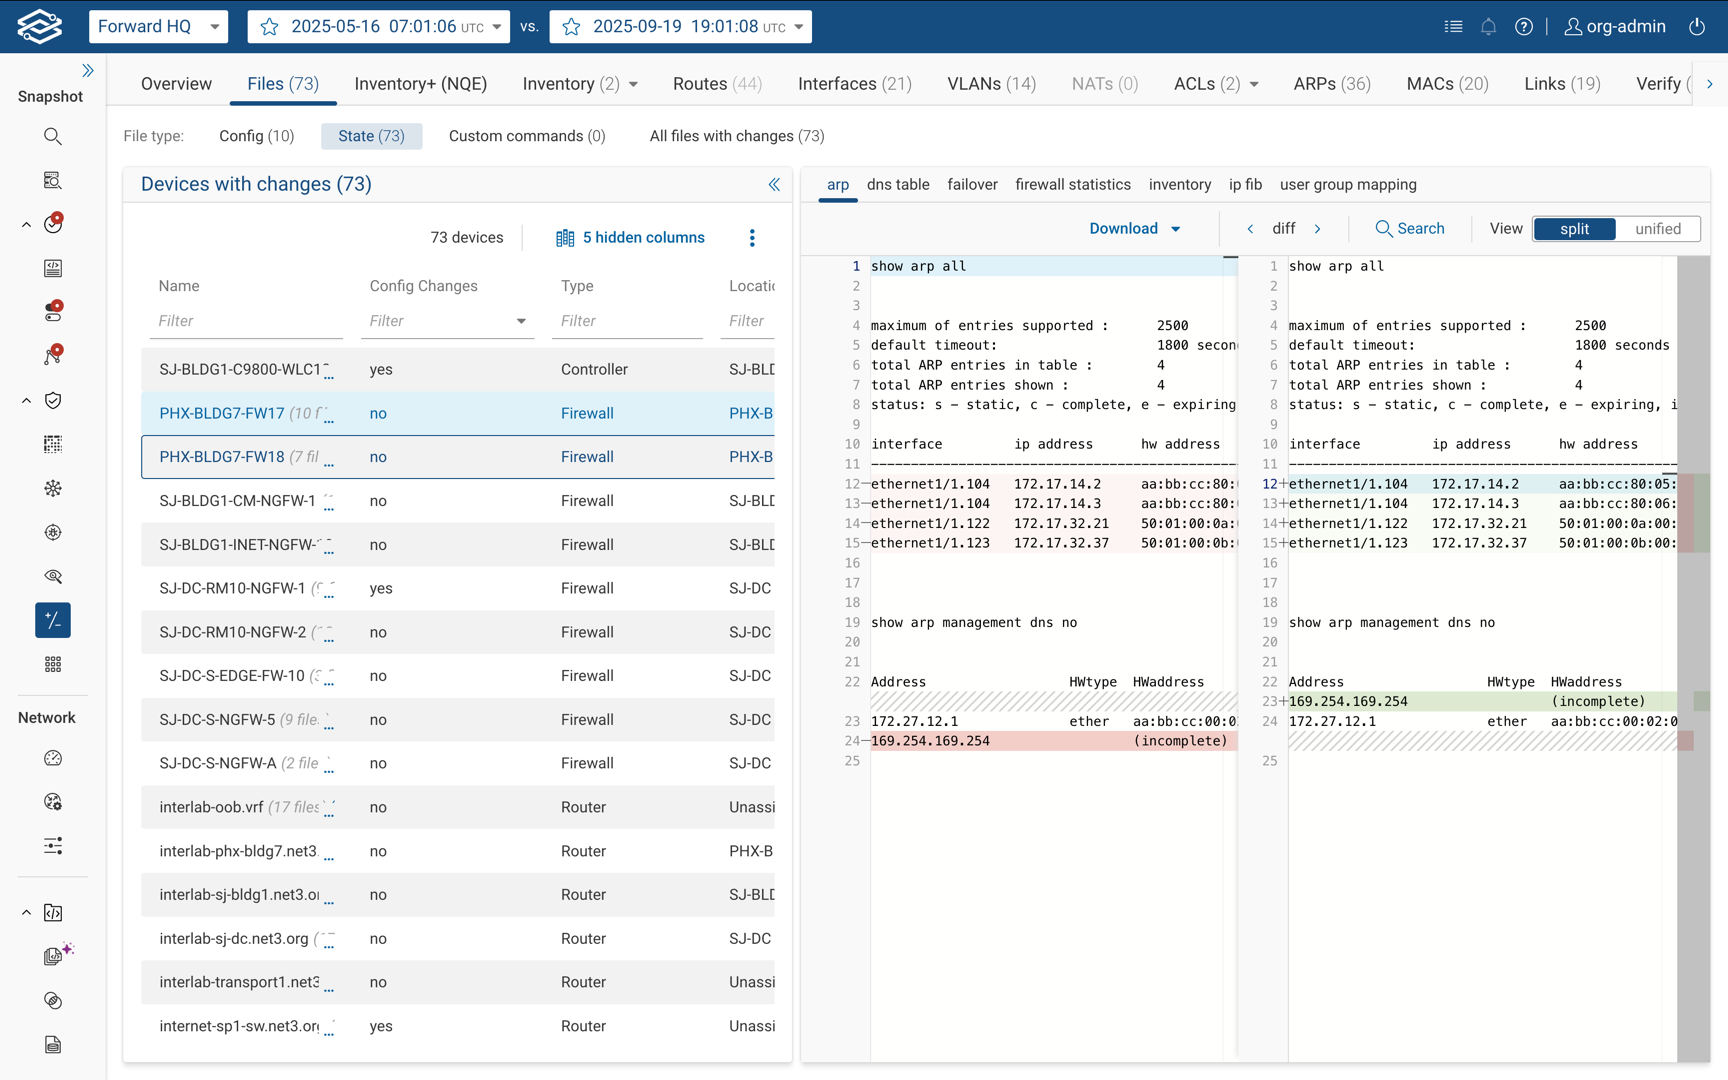Click the star beside the 2025-05-16 snapshot
This screenshot has width=1728, height=1080.
click(x=270, y=27)
